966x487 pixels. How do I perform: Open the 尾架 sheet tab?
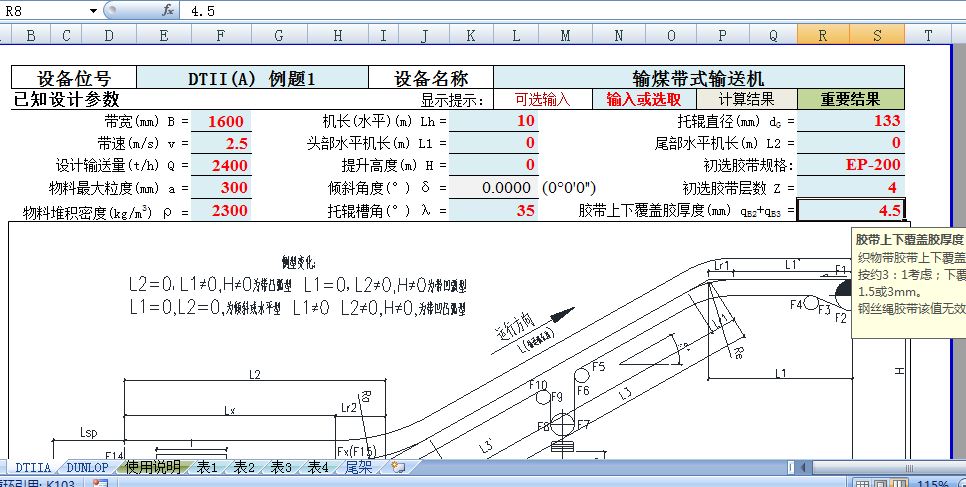pos(359,467)
